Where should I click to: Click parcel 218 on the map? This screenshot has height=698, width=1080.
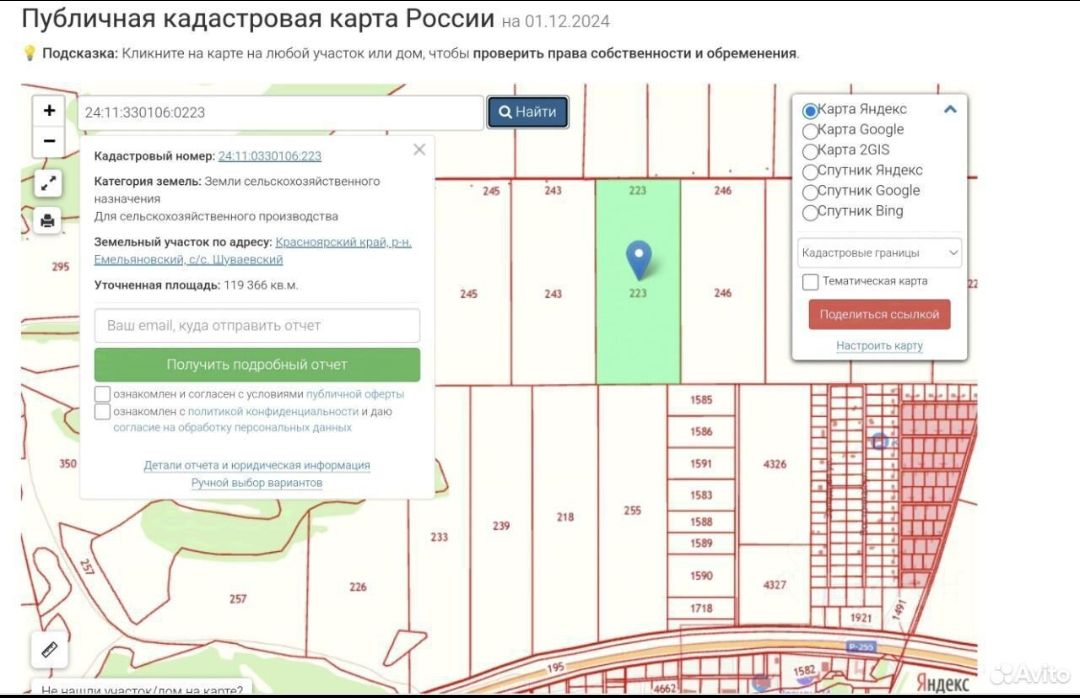565,517
